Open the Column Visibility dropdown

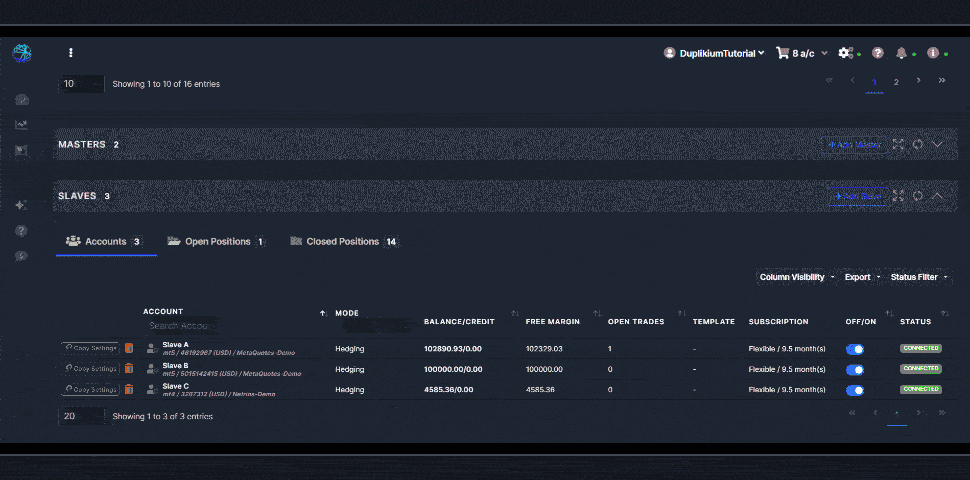[x=796, y=277]
